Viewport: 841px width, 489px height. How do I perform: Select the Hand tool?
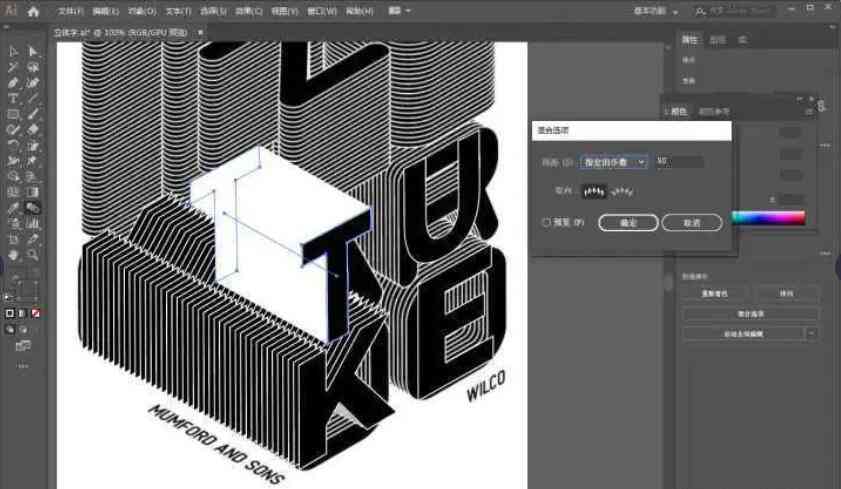click(x=13, y=255)
